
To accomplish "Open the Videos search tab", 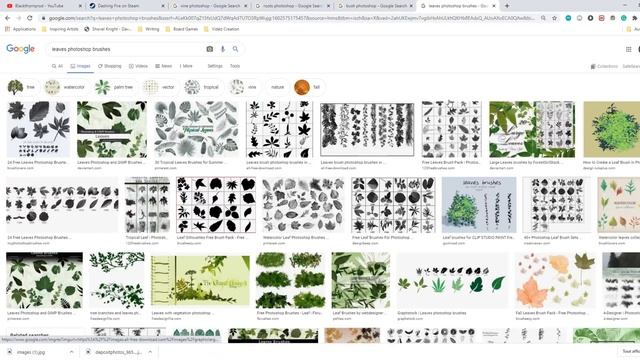I will (x=138, y=66).
